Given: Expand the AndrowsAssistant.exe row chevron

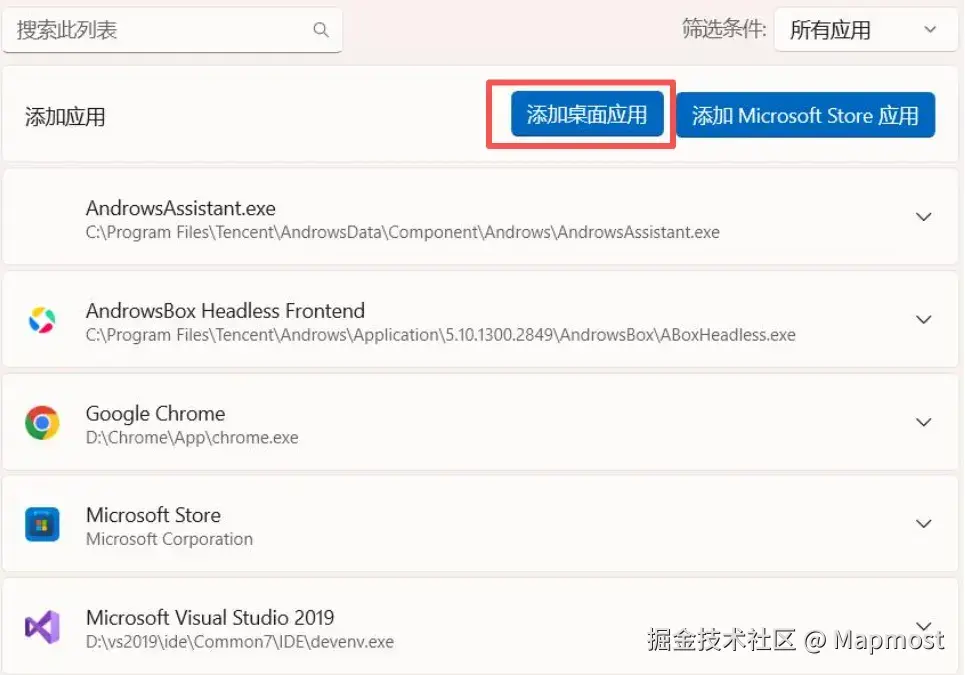Looking at the screenshot, I should coord(923,217).
